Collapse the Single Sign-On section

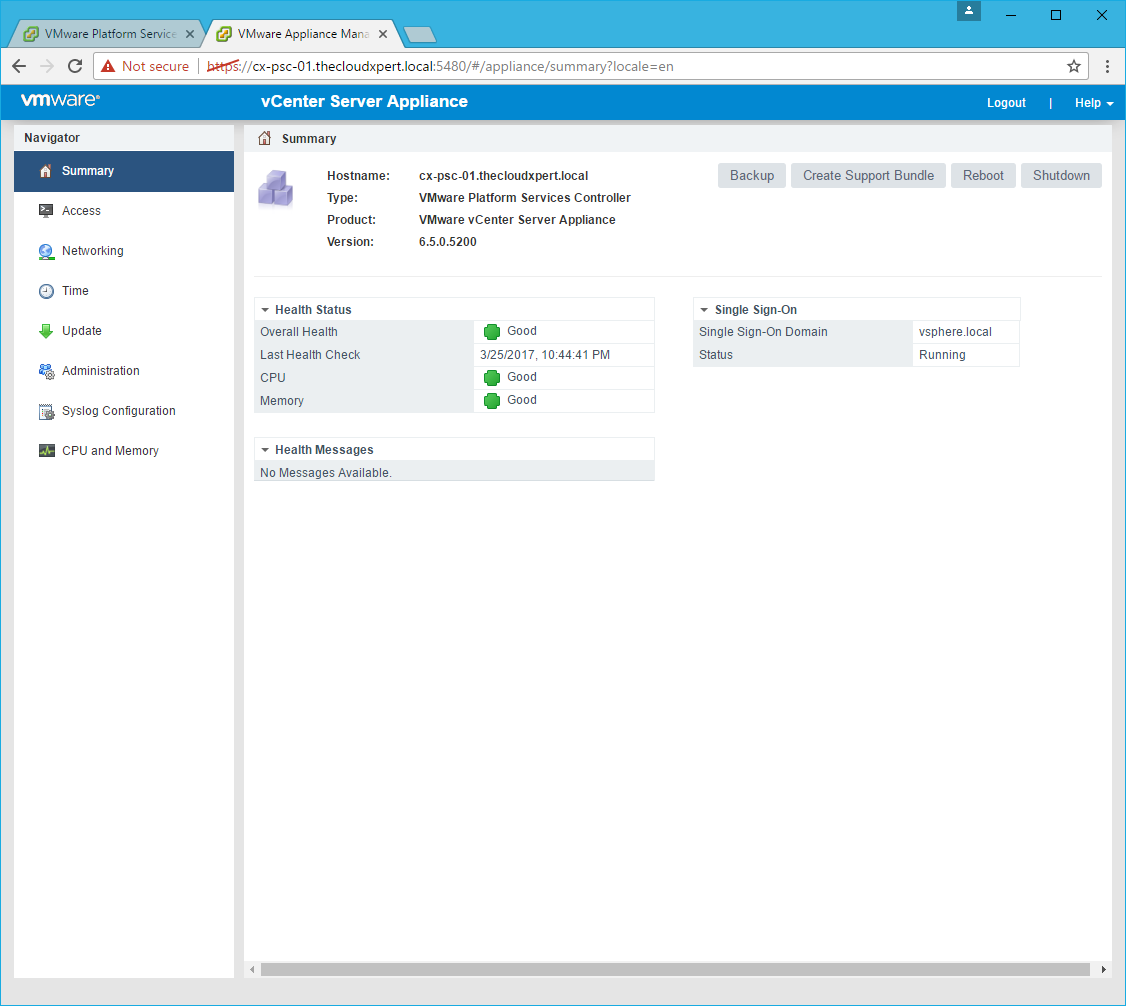click(x=704, y=310)
